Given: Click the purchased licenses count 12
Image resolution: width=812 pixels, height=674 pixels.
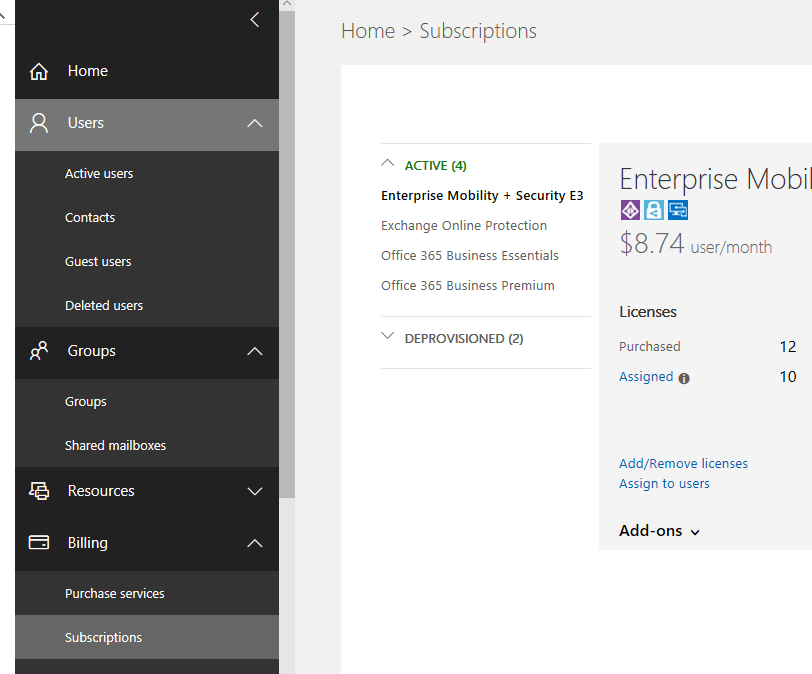Looking at the screenshot, I should point(787,347).
